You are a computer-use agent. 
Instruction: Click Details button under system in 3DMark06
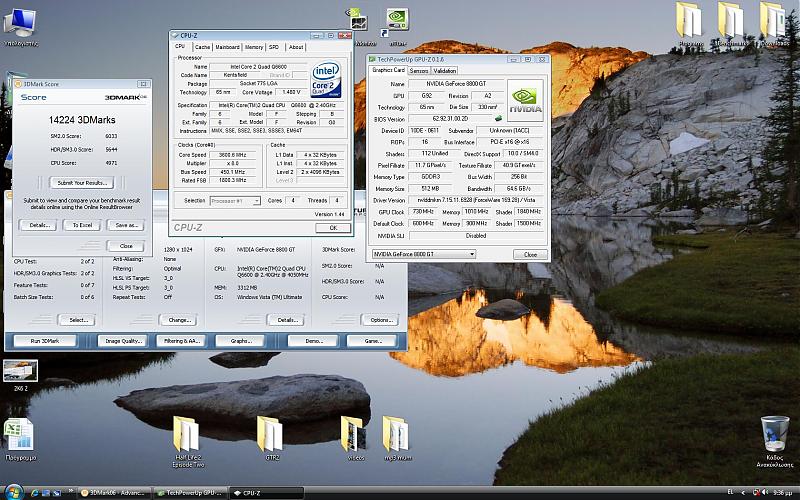coord(286,320)
